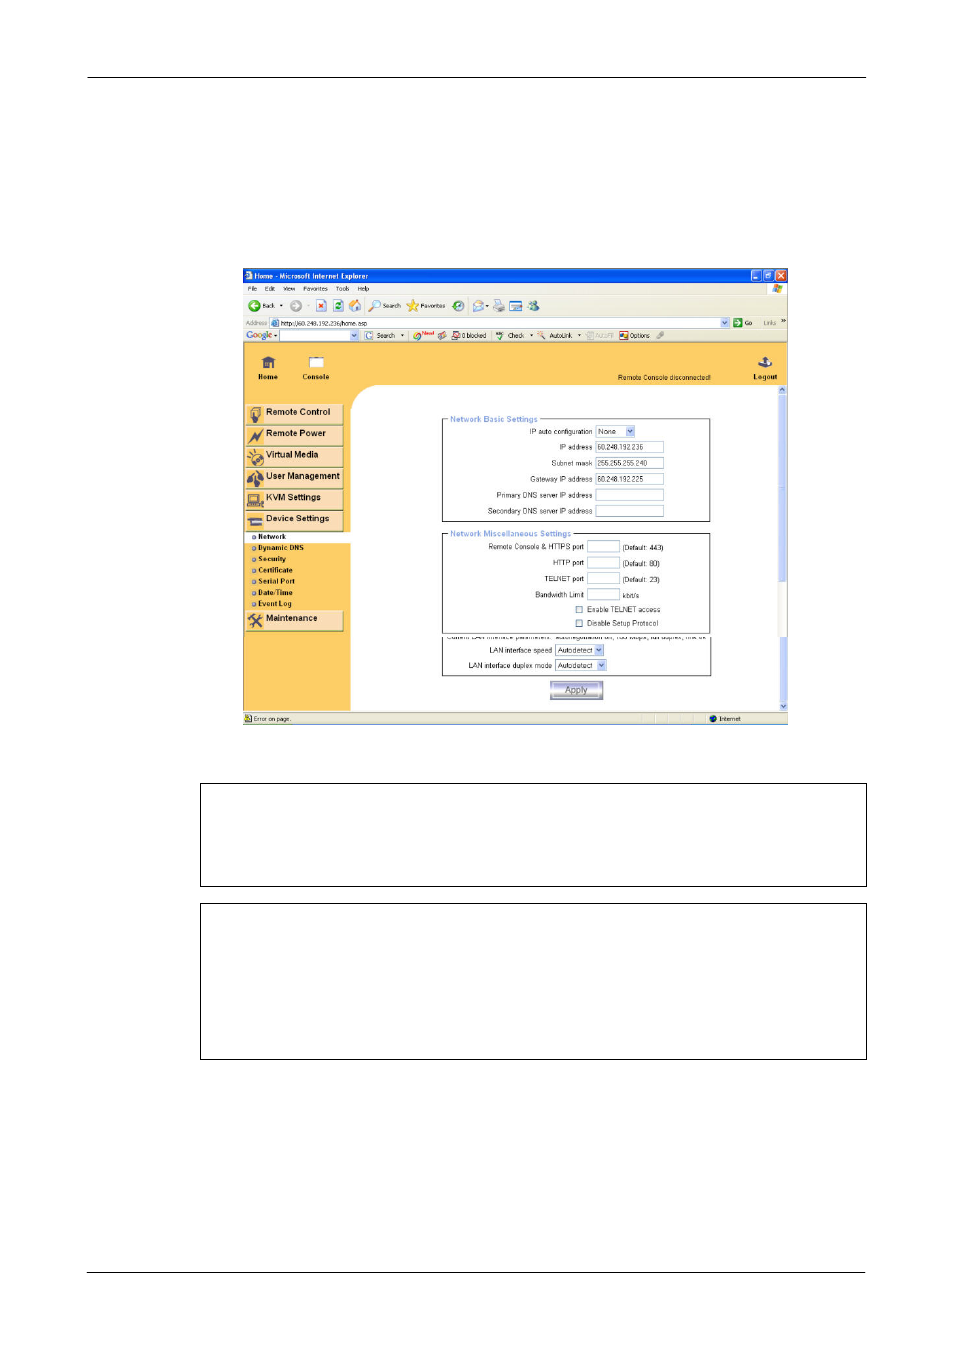Click the History clock icon in the IE toolbar

pyautogui.click(x=458, y=306)
